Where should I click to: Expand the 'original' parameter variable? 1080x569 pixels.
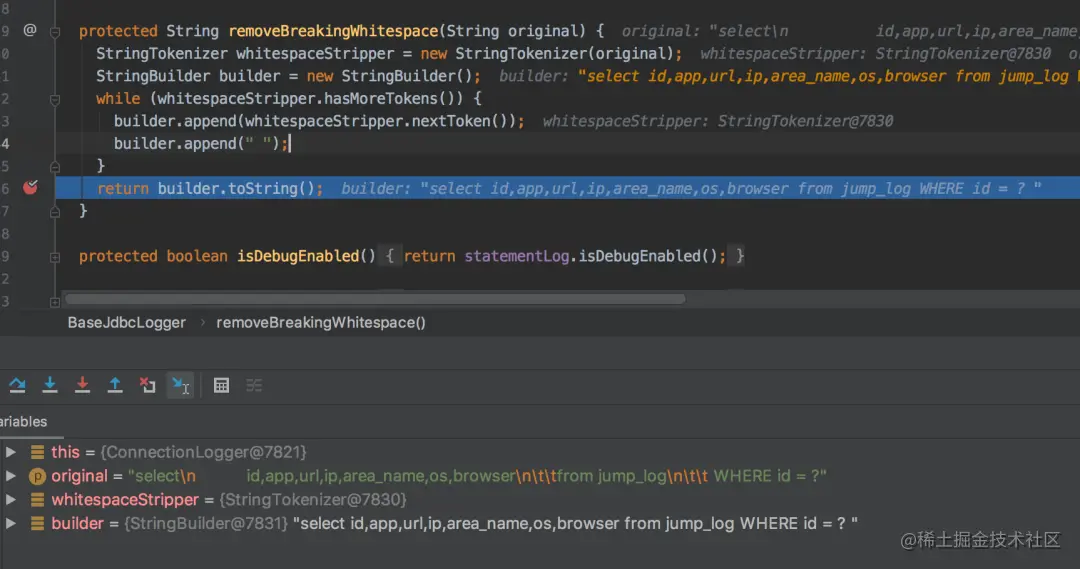point(11,475)
